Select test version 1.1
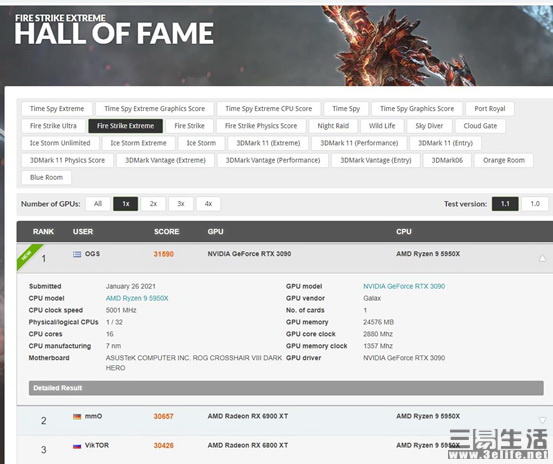The width and height of the screenshot is (553, 464). (505, 204)
